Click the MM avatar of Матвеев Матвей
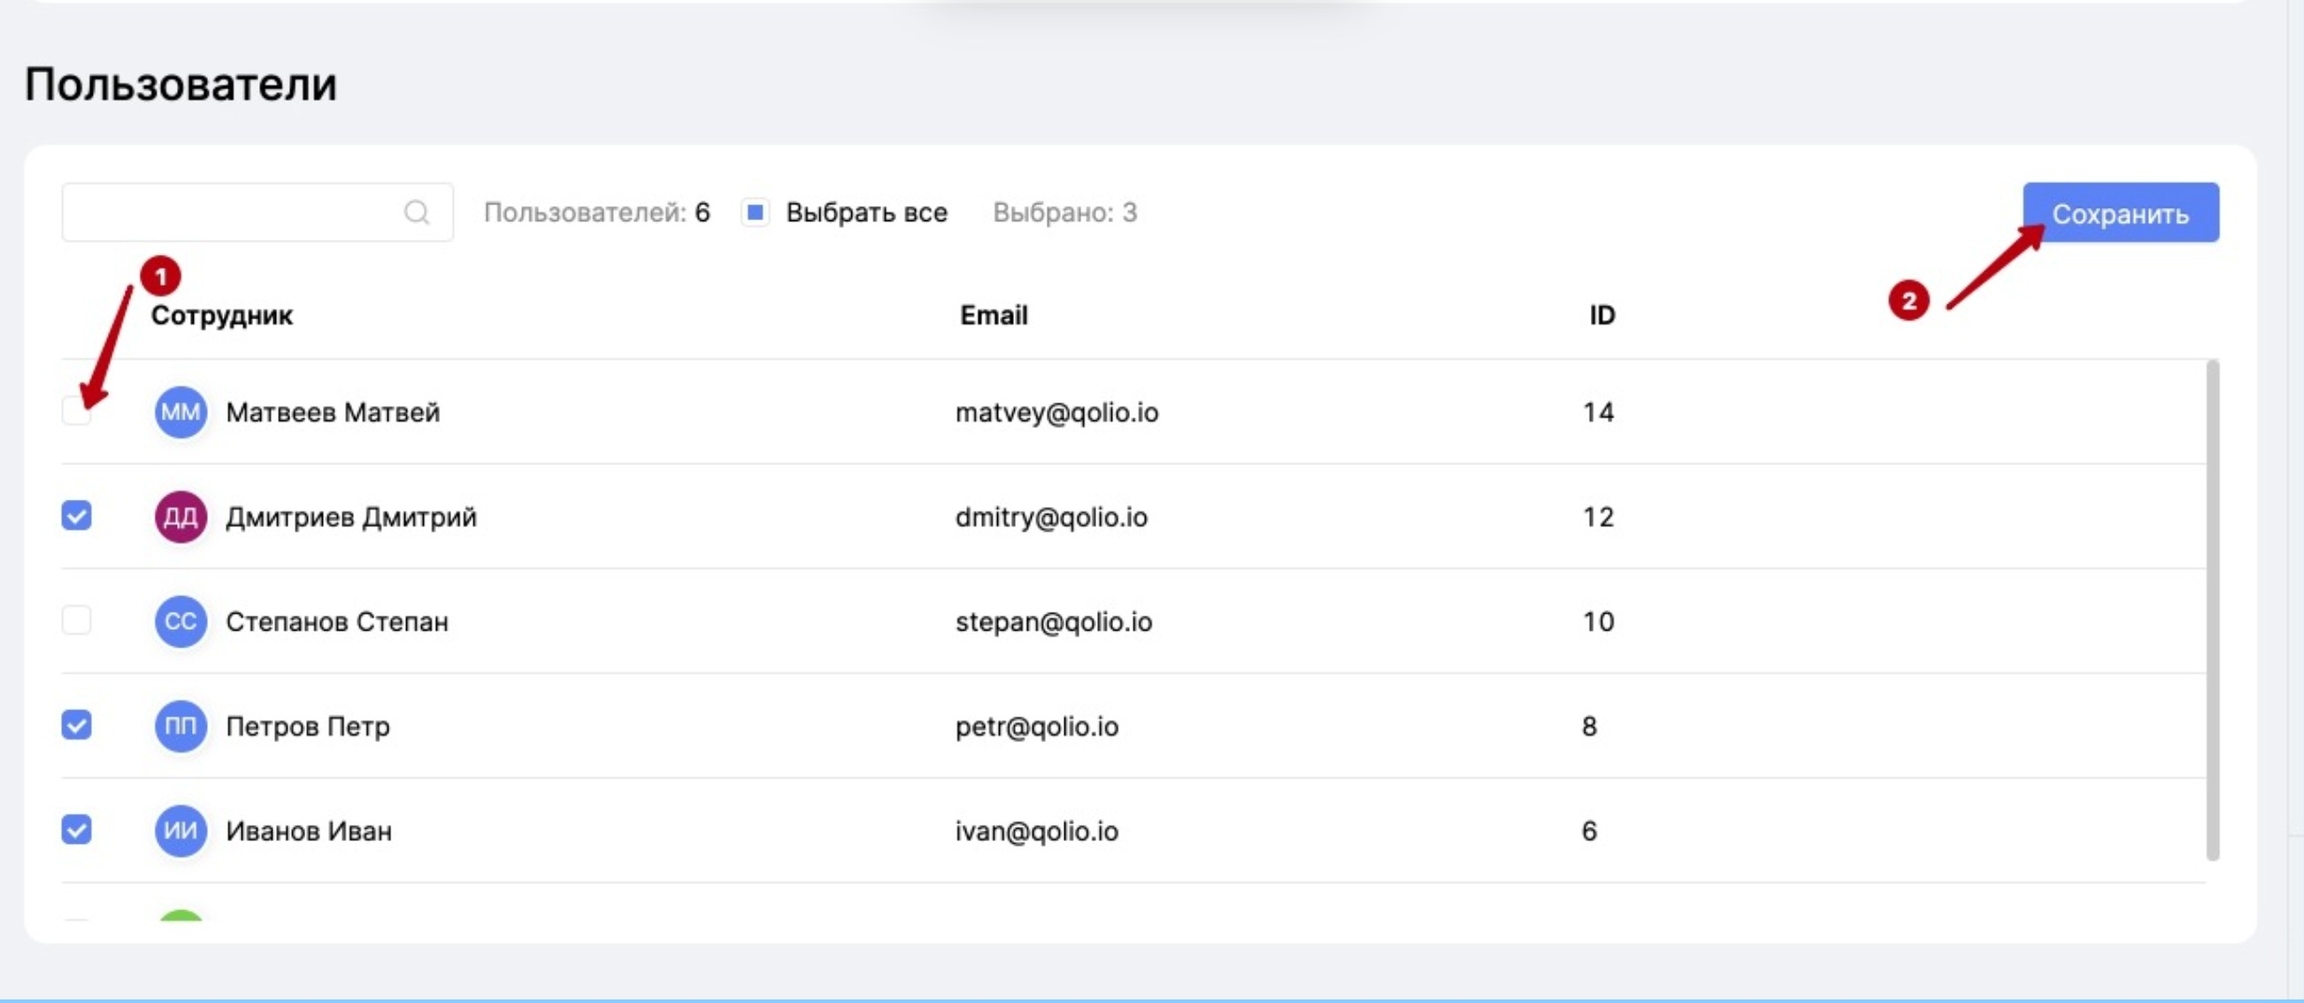 coord(180,412)
